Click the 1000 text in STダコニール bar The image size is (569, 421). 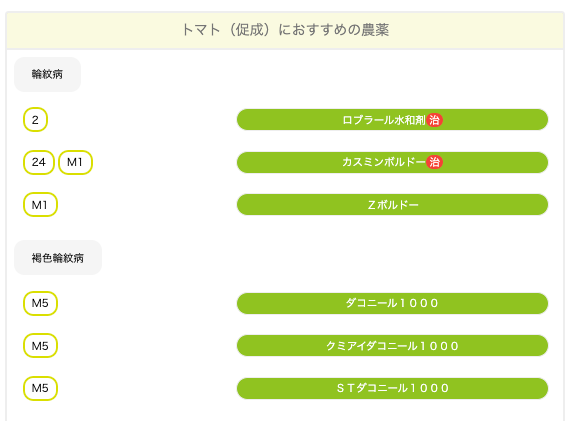click(x=430, y=388)
